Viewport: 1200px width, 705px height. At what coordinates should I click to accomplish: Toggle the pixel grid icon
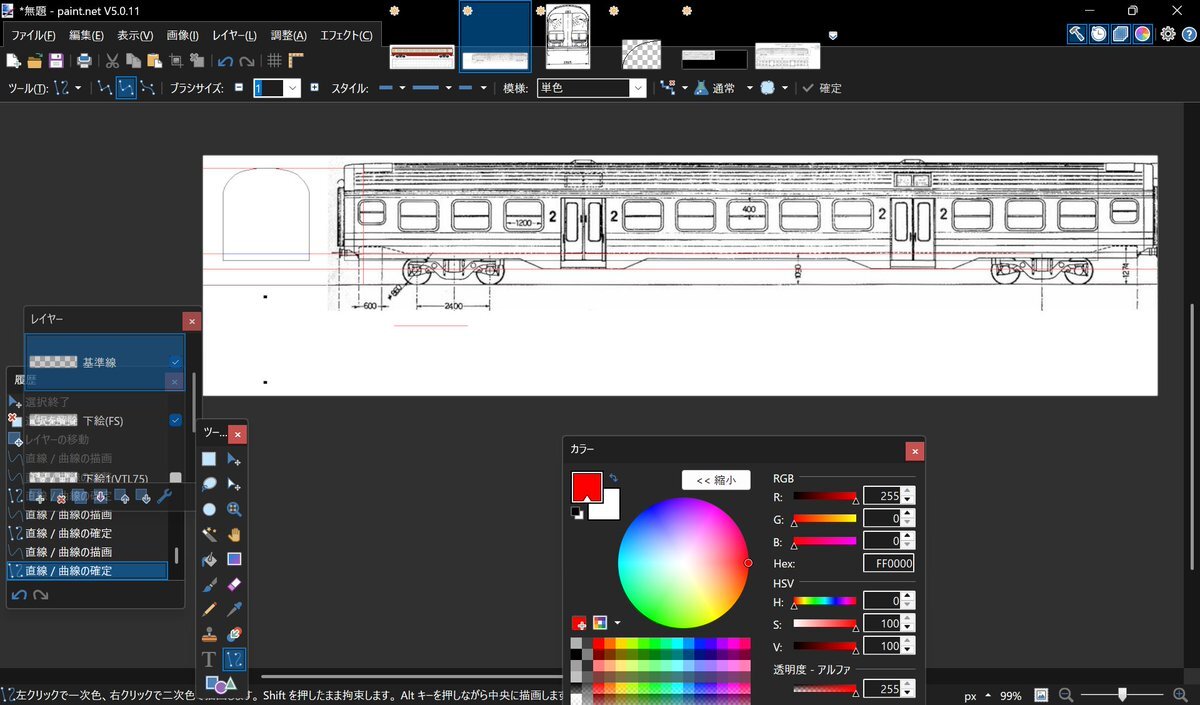275,61
